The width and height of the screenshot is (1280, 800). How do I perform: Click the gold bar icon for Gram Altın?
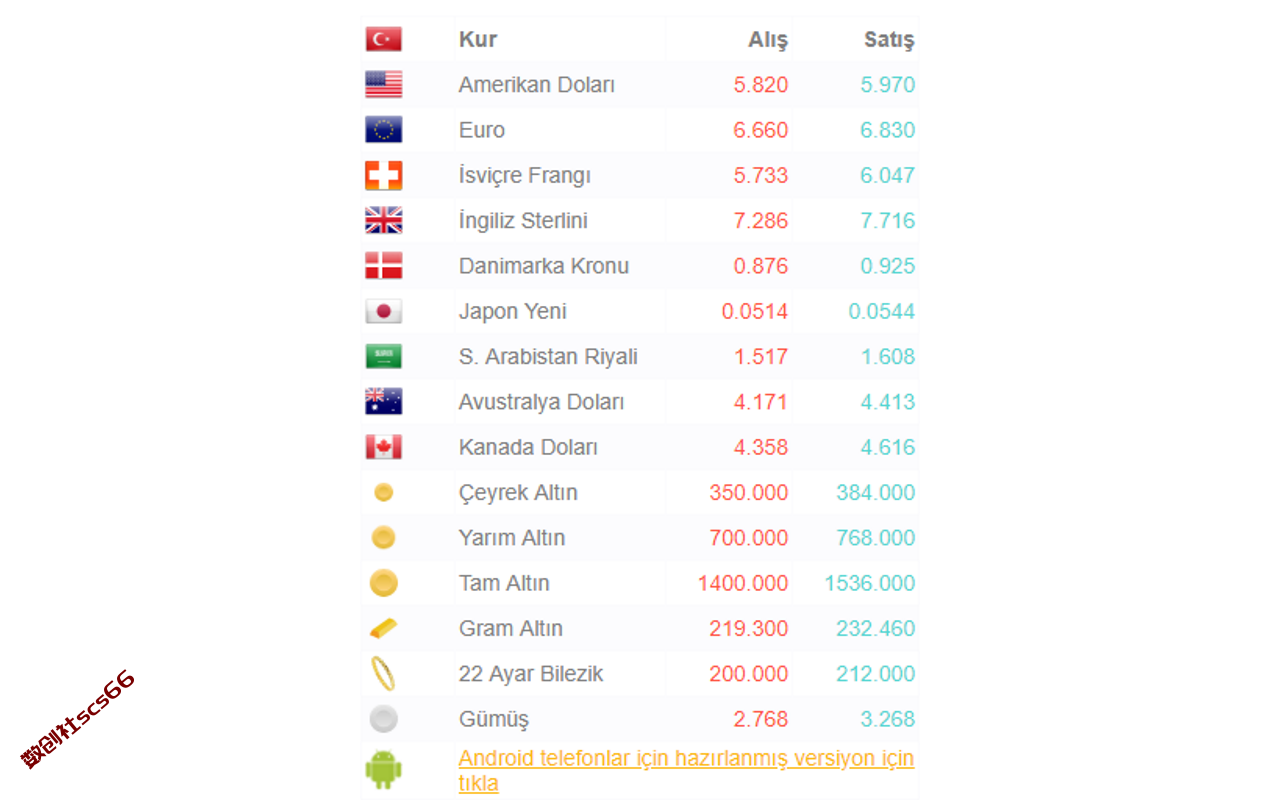383,628
